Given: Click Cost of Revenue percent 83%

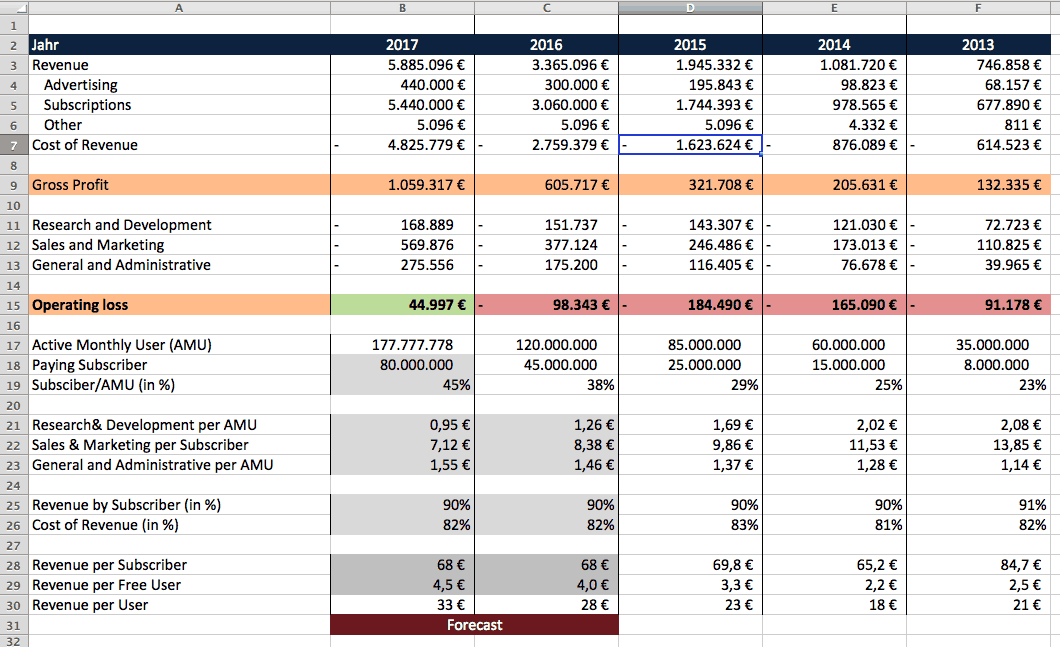Looking at the screenshot, I should click(690, 525).
